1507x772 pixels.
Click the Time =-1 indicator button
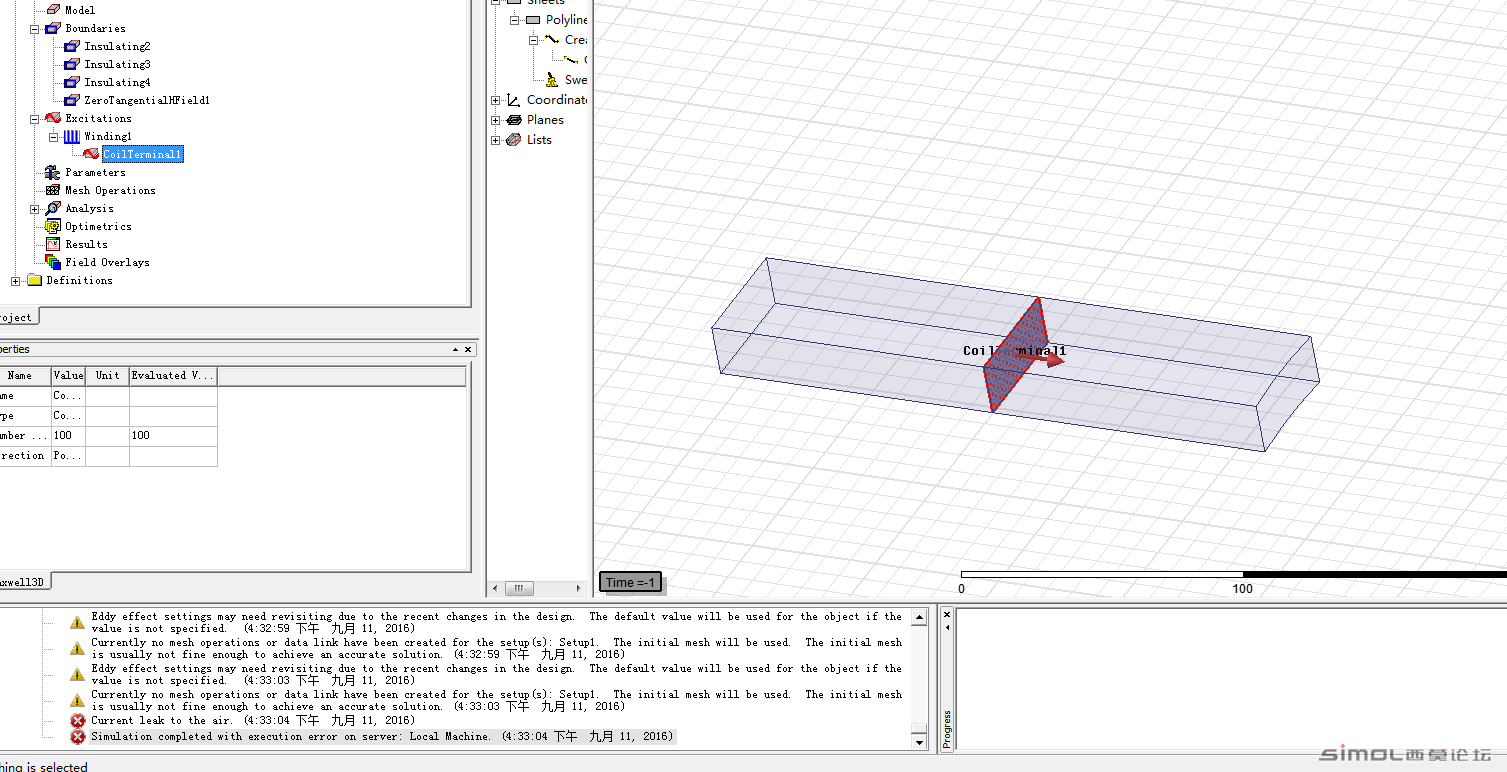click(630, 582)
